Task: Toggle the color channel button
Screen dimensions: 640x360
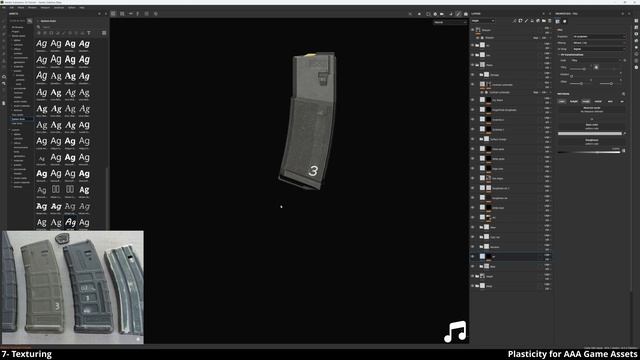Action: pyautogui.click(x=562, y=101)
